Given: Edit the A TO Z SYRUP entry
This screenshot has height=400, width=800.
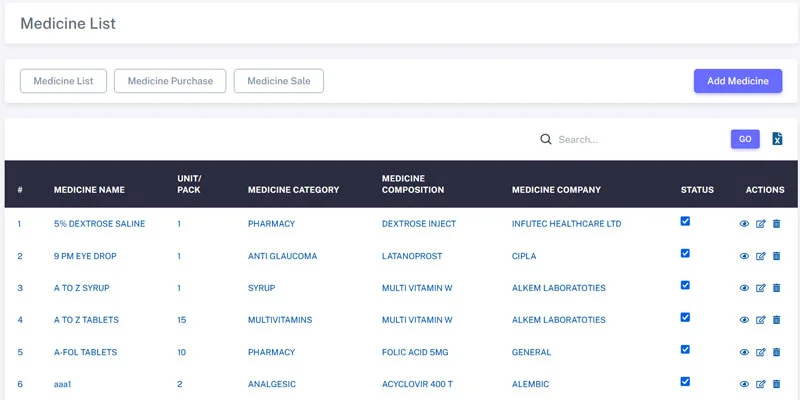Looking at the screenshot, I should (x=761, y=288).
